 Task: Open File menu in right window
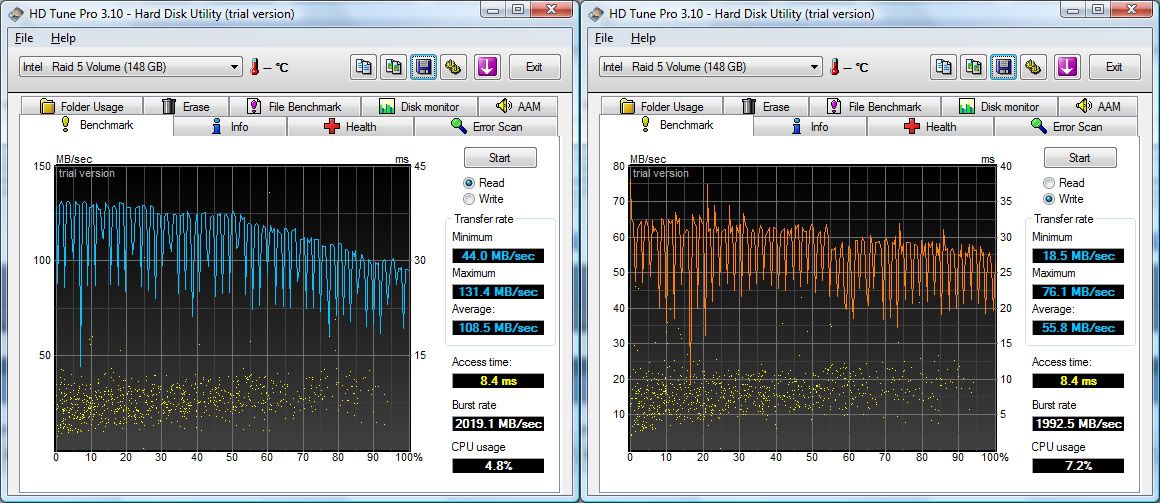pyautogui.click(x=604, y=38)
